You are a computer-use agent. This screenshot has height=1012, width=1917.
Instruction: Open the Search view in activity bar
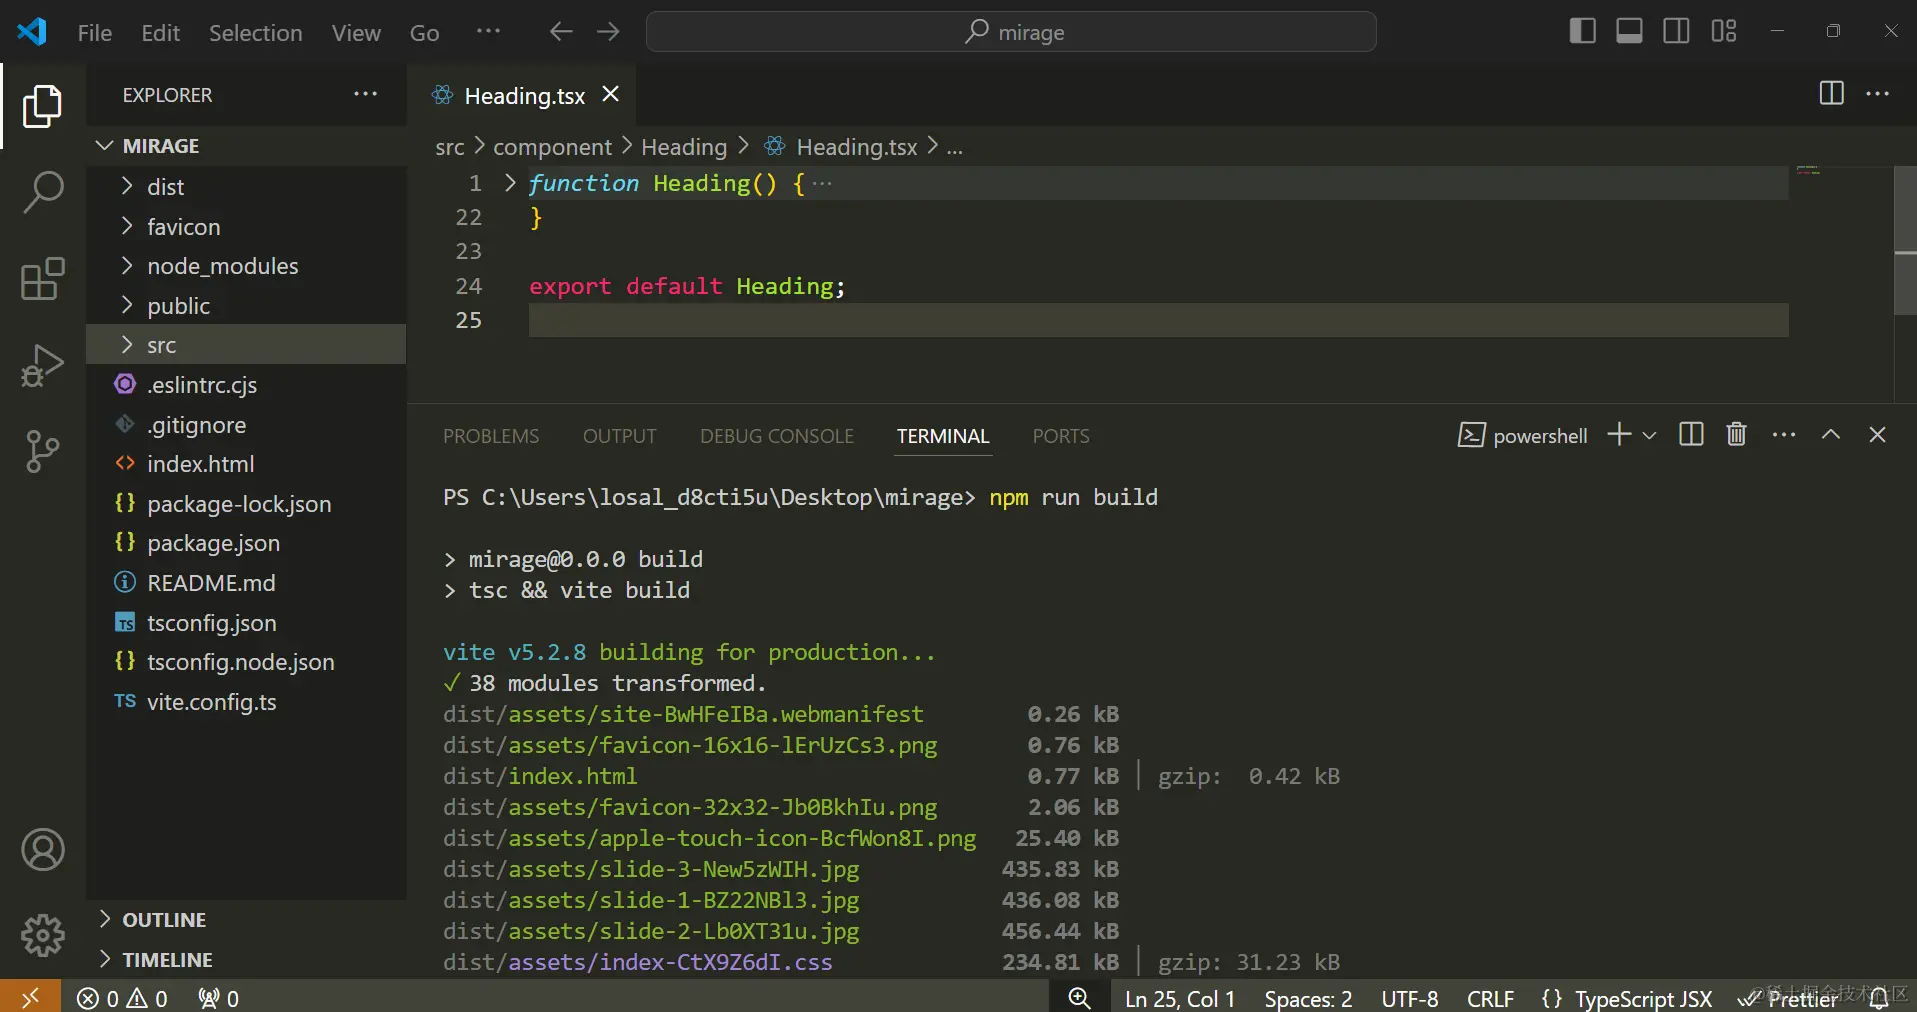click(42, 191)
